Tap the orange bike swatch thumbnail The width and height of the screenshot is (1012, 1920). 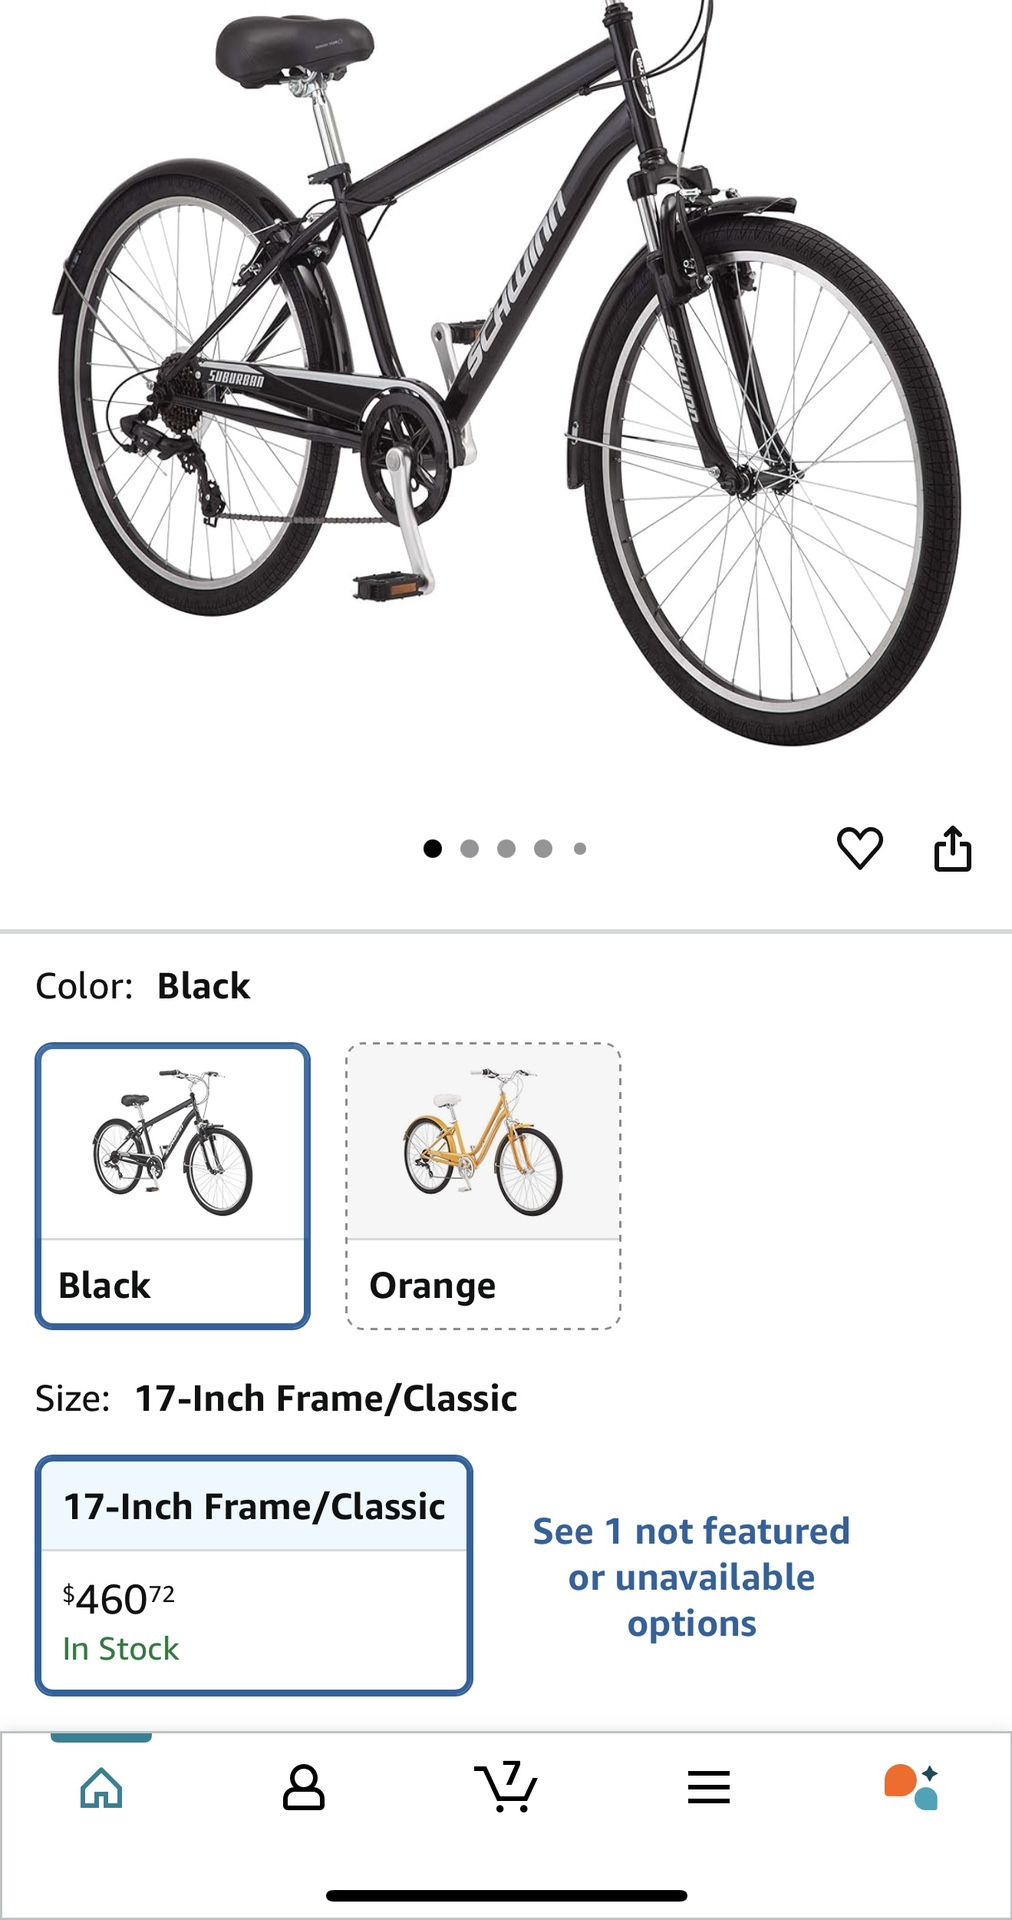point(483,1143)
